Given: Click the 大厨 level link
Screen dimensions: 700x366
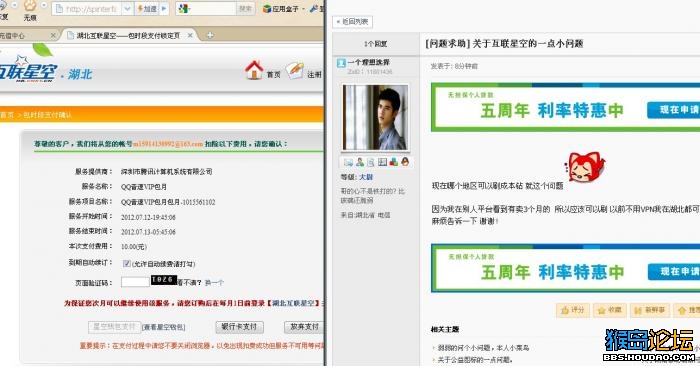Looking at the screenshot, I should (x=366, y=177).
